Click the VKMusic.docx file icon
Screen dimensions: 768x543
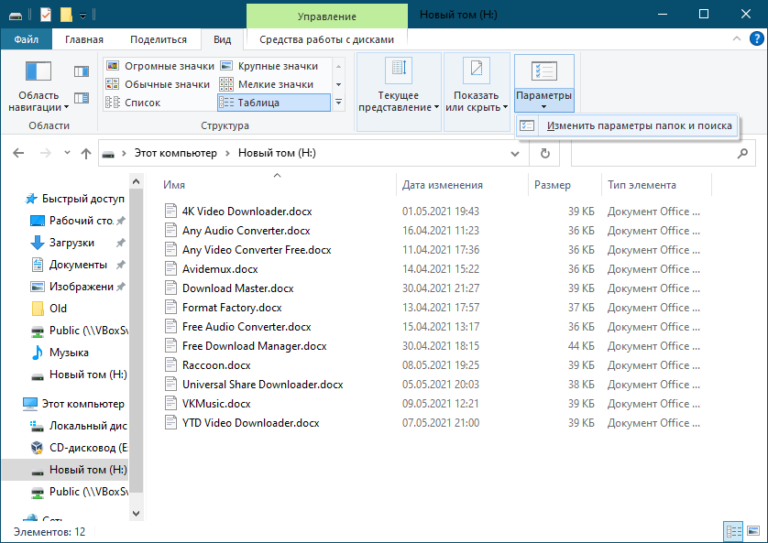(170, 403)
